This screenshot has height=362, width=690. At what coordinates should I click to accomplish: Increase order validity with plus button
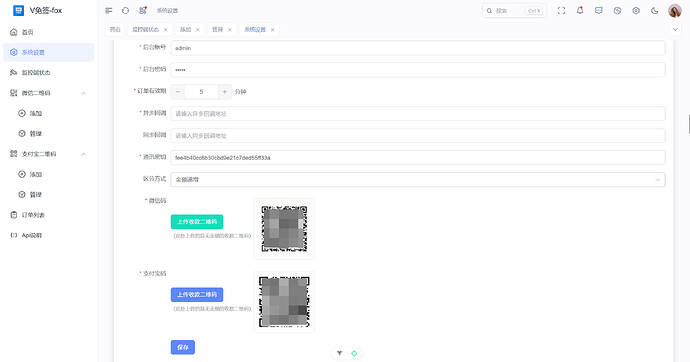[224, 91]
